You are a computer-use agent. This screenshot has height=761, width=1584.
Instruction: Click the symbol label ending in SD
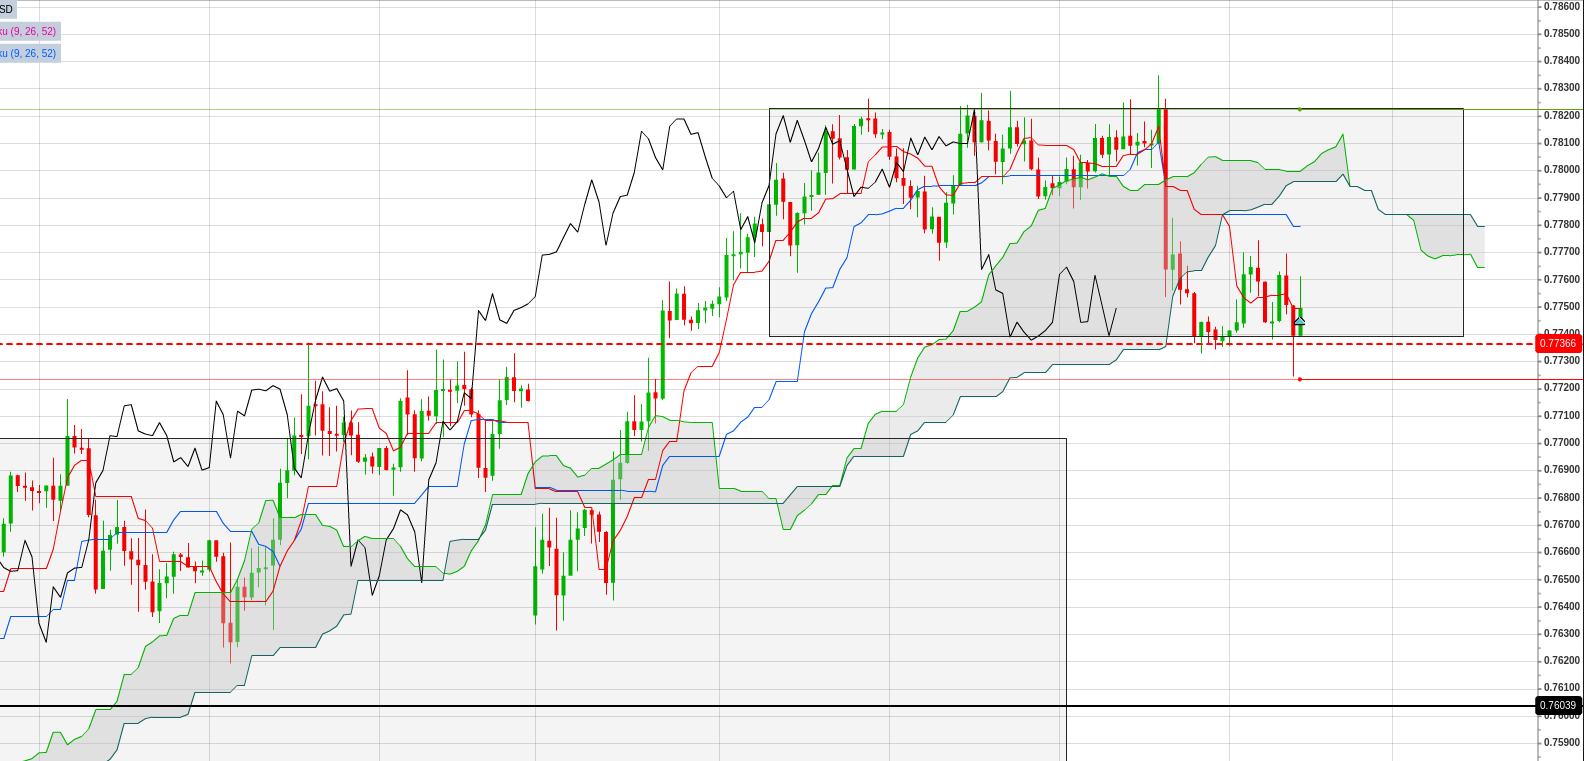pyautogui.click(x=8, y=9)
